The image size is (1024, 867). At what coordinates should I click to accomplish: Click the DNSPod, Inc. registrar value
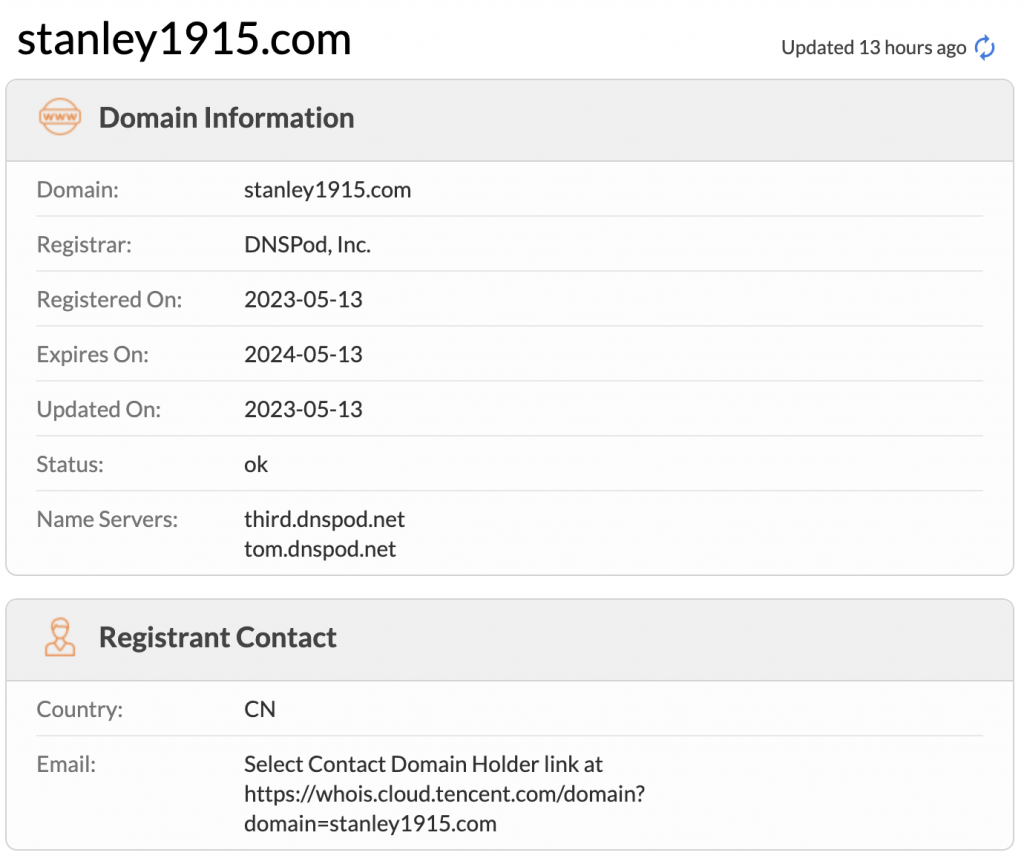pyautogui.click(x=307, y=245)
